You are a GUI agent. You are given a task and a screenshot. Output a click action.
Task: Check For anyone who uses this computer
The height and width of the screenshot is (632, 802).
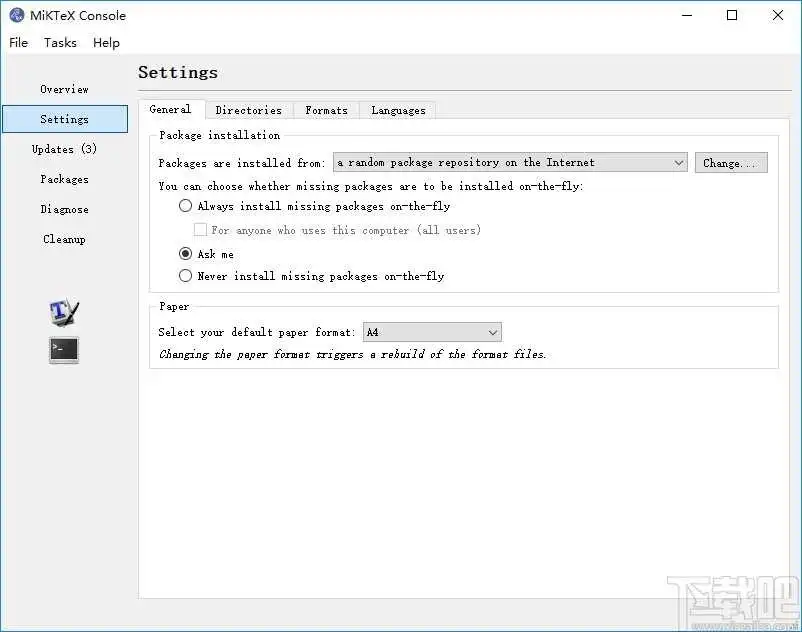(x=338, y=230)
